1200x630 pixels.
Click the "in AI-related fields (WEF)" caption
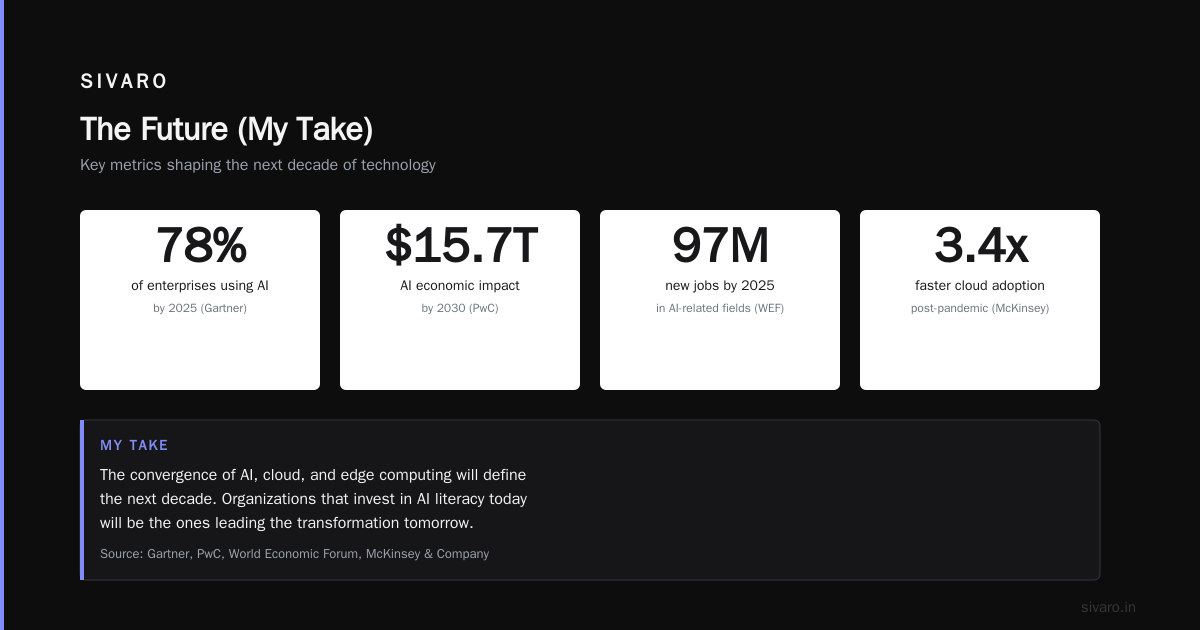720,308
